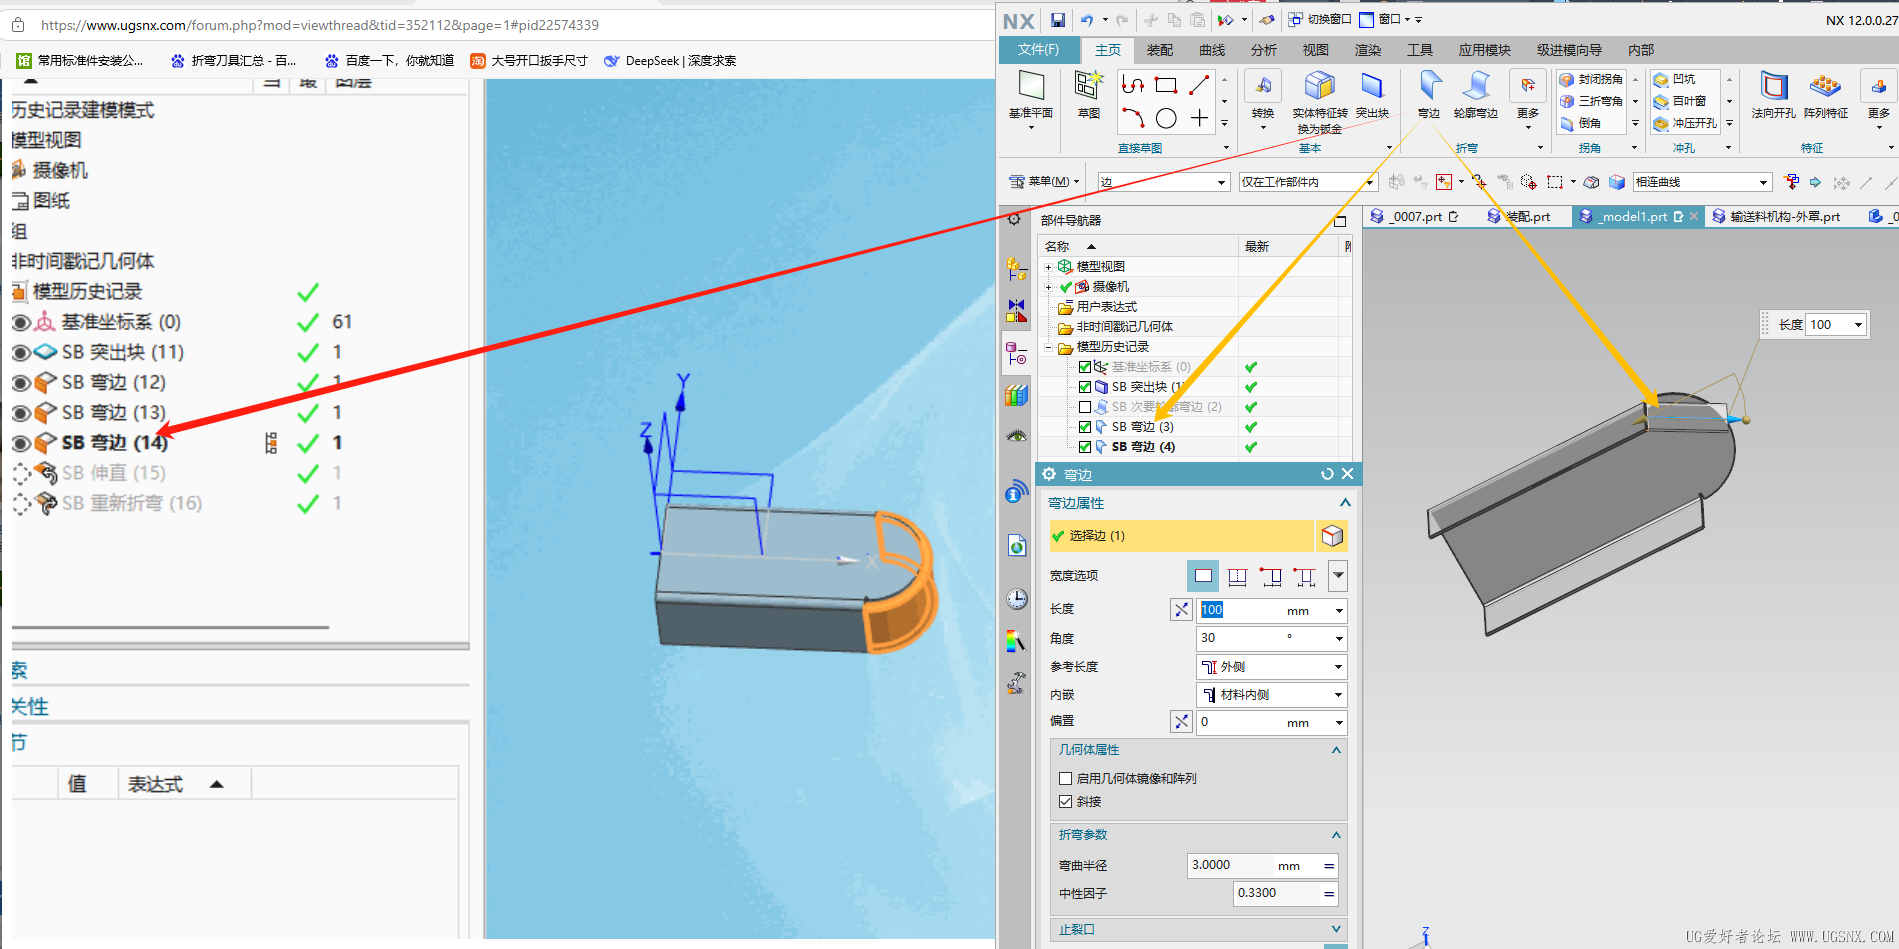Click the 菜单(M) menu button
This screenshot has width=1899, height=949.
pyautogui.click(x=1045, y=182)
